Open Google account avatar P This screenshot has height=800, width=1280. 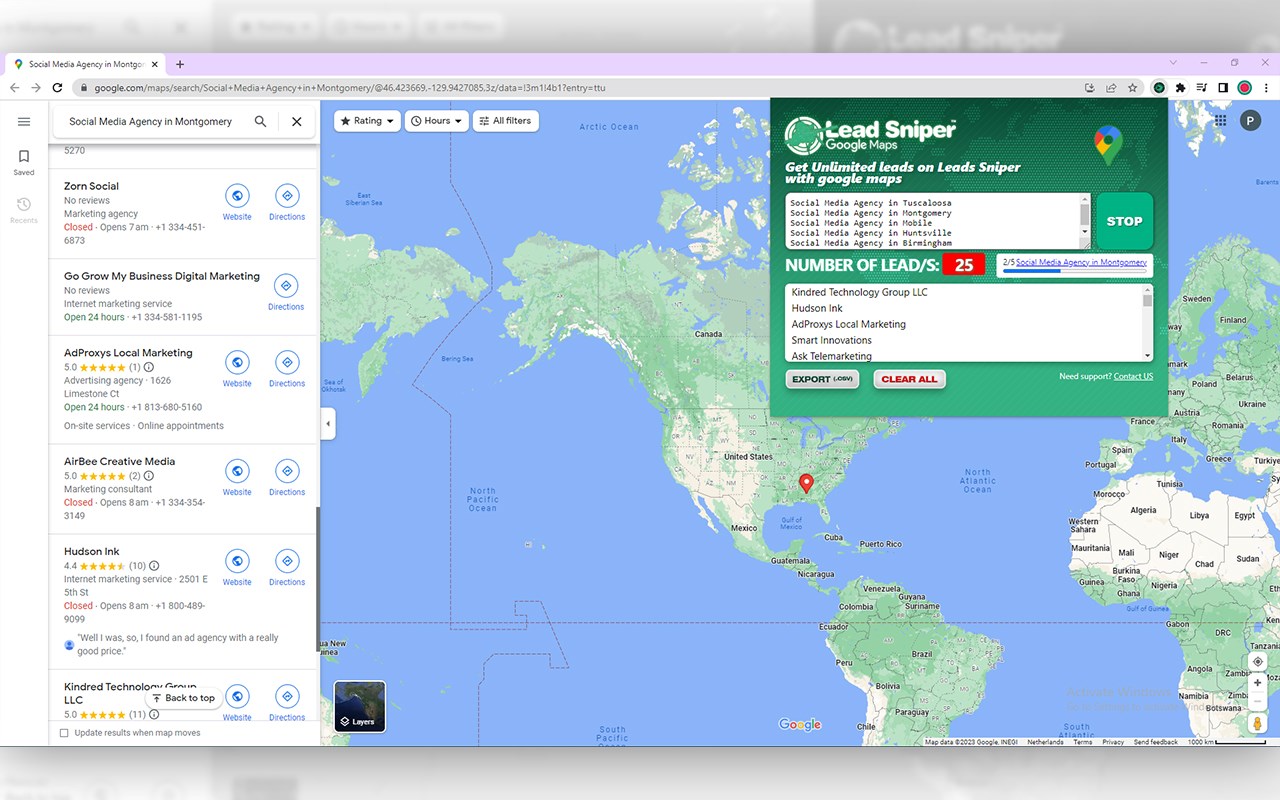click(1250, 121)
